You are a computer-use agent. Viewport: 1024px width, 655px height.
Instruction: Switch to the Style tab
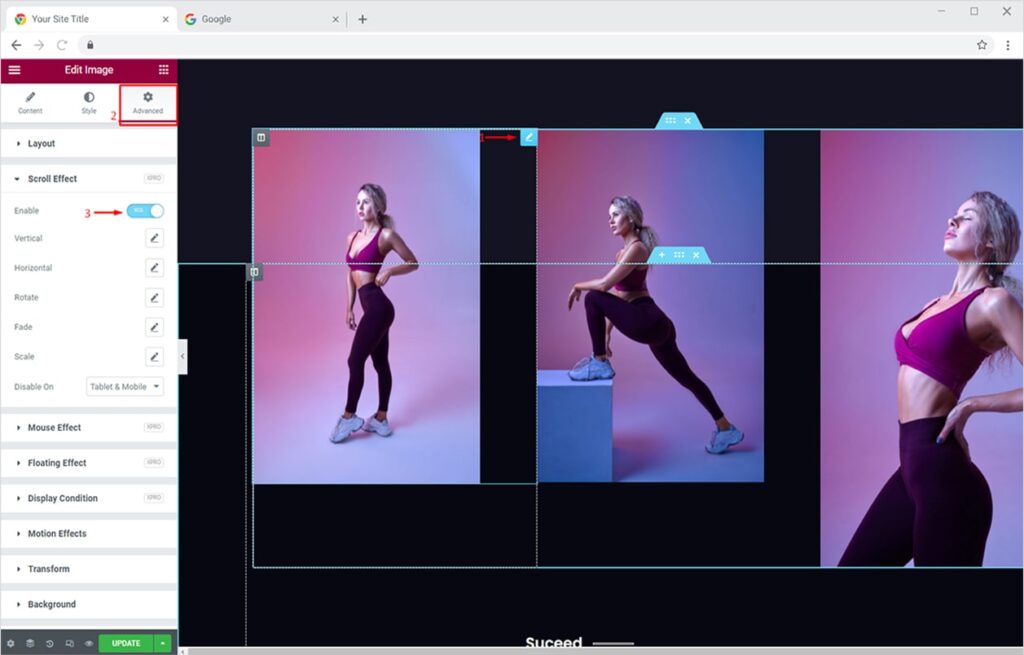click(x=89, y=103)
